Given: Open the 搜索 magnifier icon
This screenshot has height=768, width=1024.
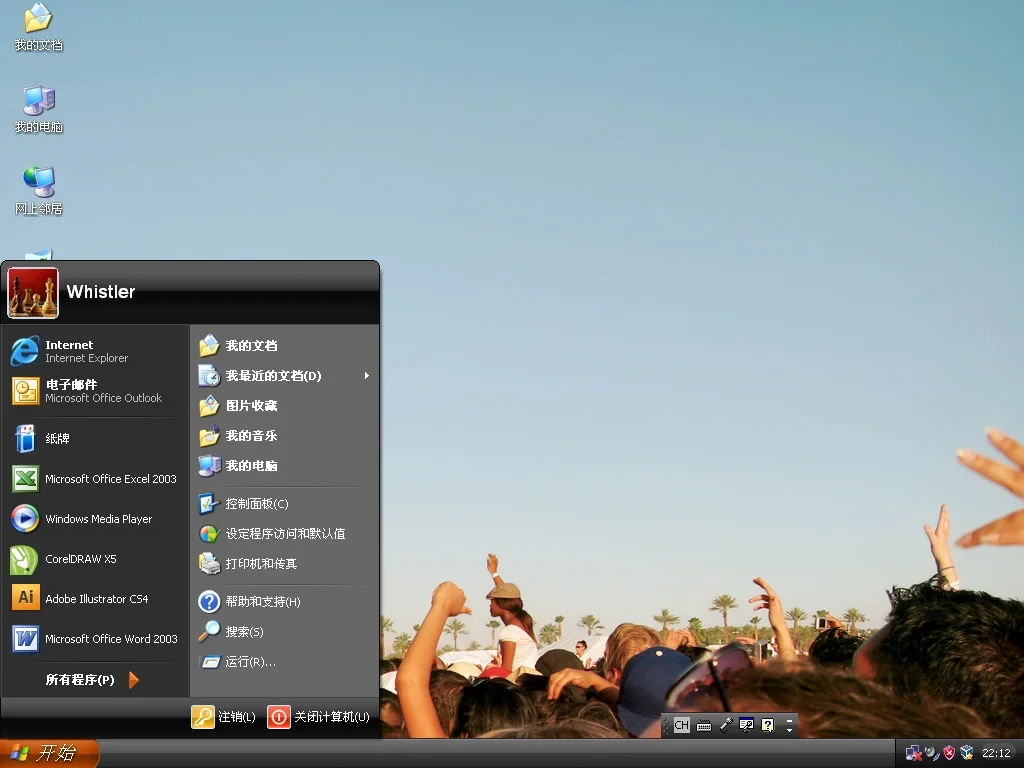Looking at the screenshot, I should [x=209, y=632].
